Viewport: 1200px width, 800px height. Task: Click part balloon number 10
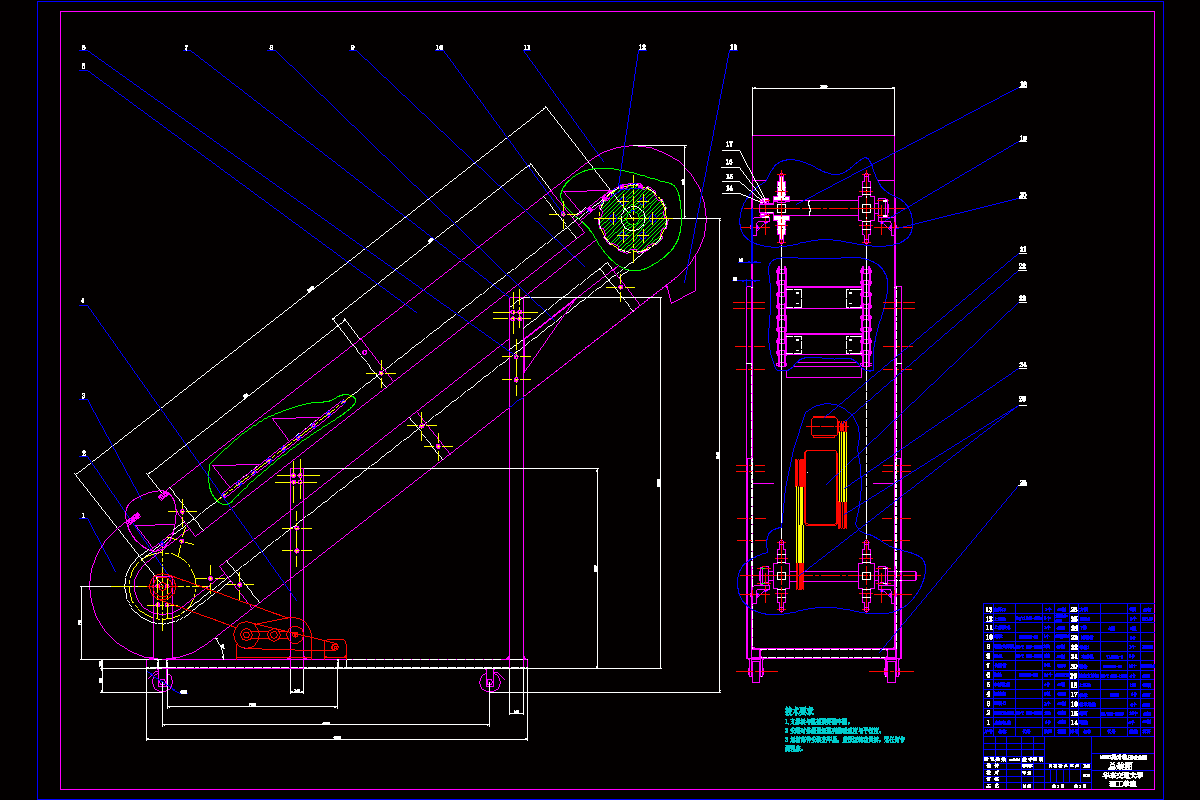point(440,47)
